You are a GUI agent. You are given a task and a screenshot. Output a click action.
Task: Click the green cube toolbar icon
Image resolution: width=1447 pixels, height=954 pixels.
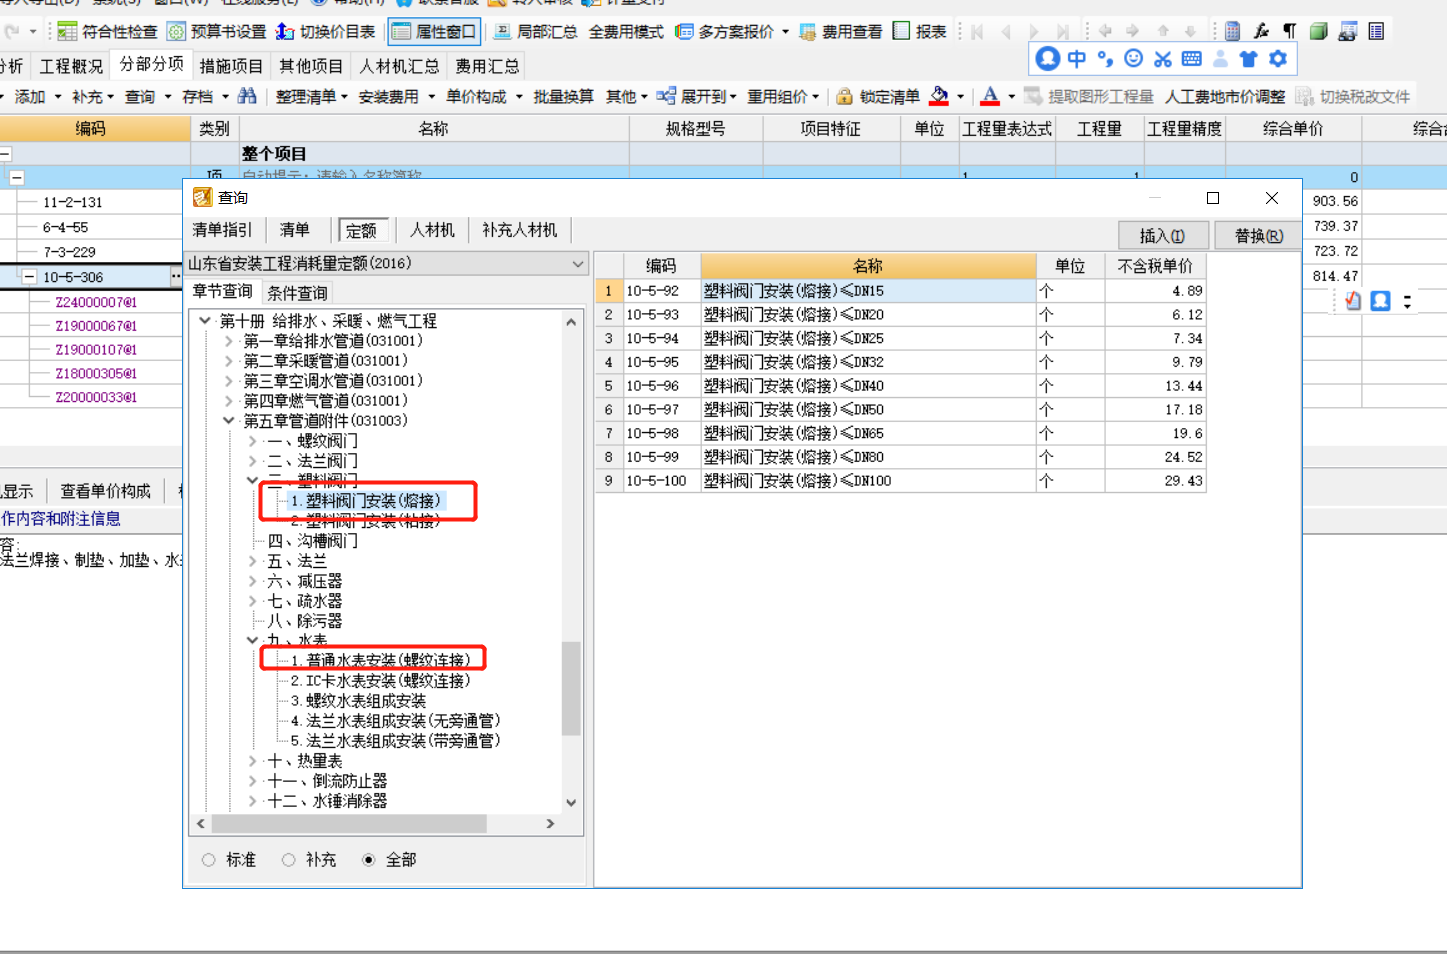(1319, 31)
